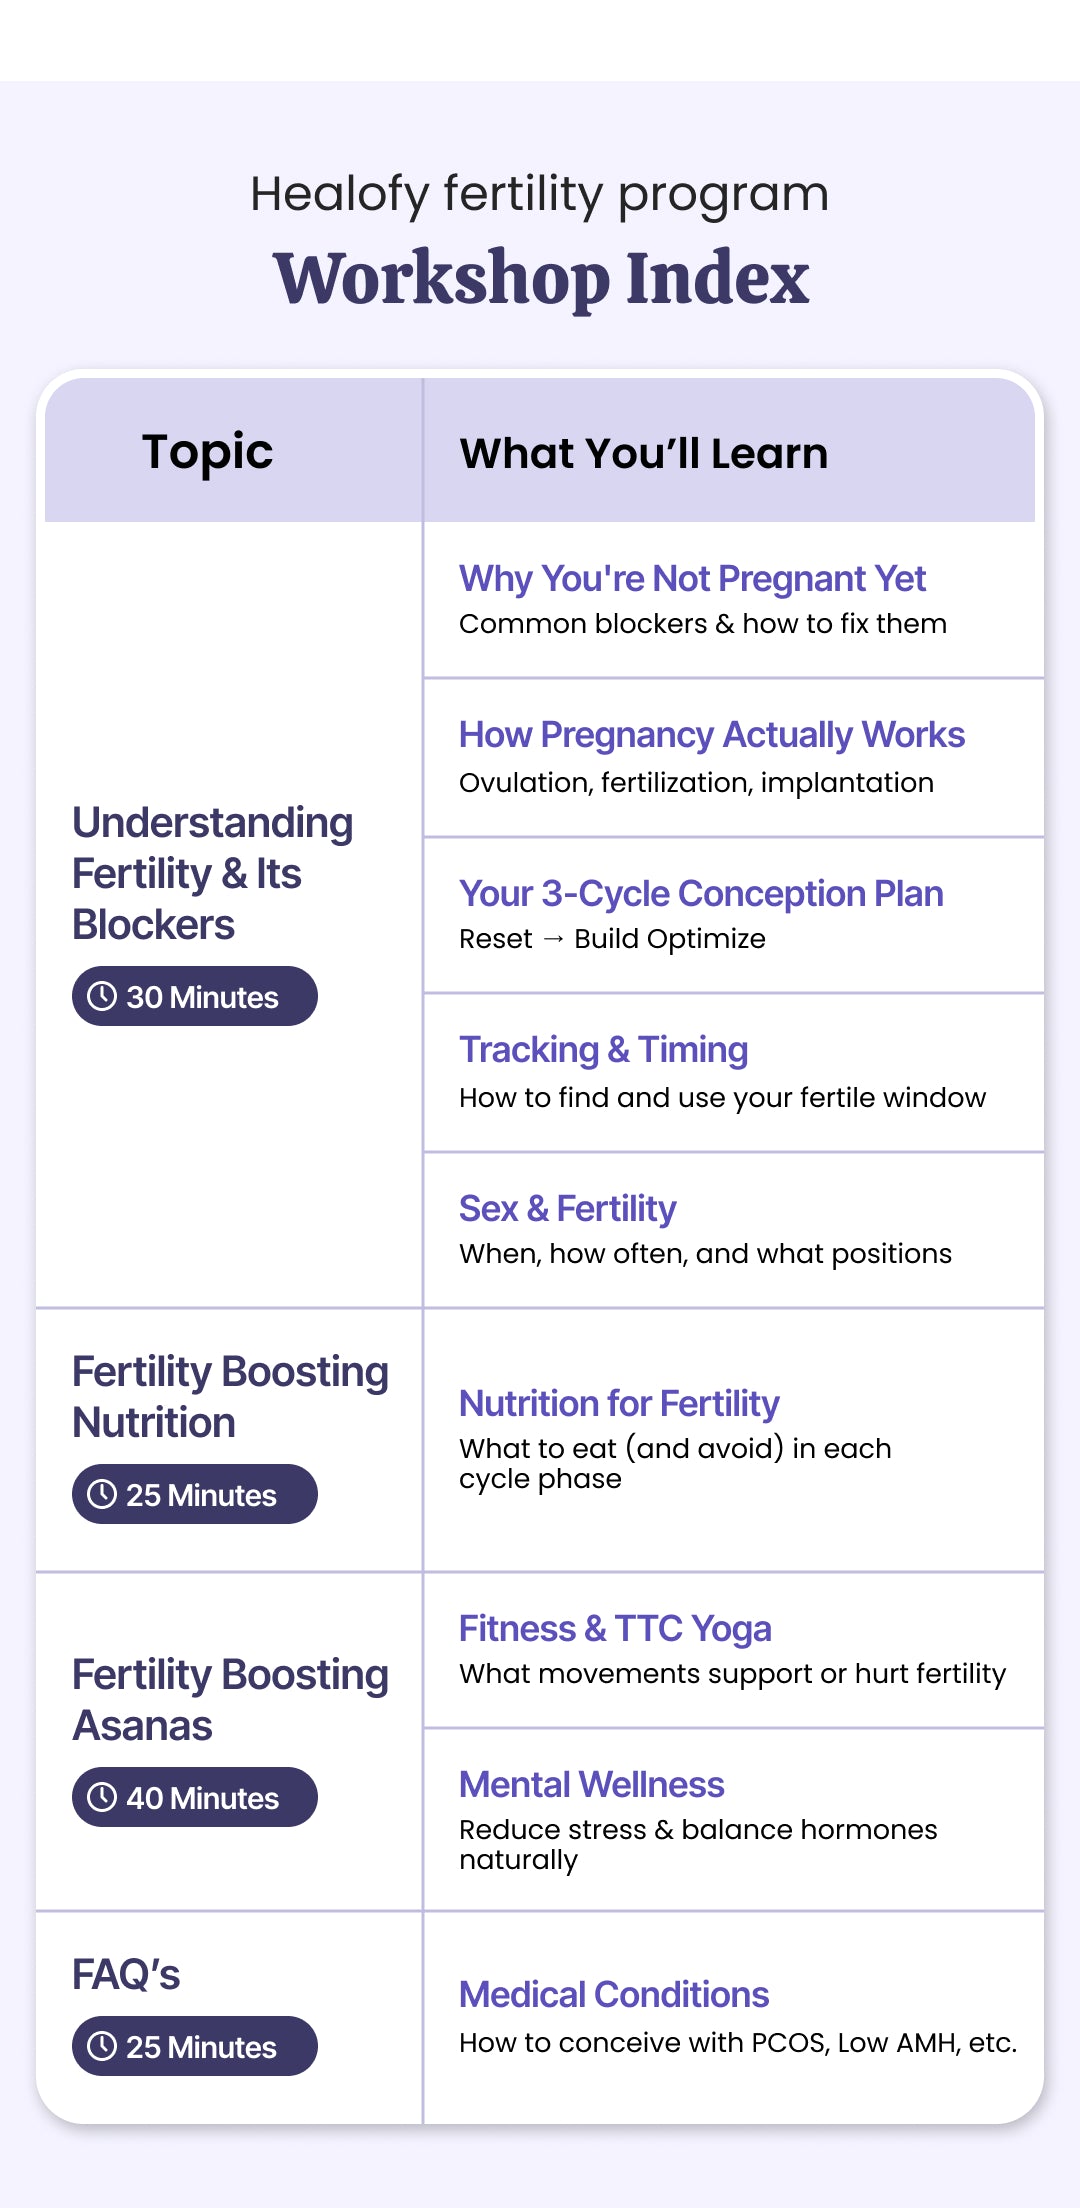Select the Medical Conditions topic
Viewport: 1080px width, 2208px height.
pos(613,1995)
